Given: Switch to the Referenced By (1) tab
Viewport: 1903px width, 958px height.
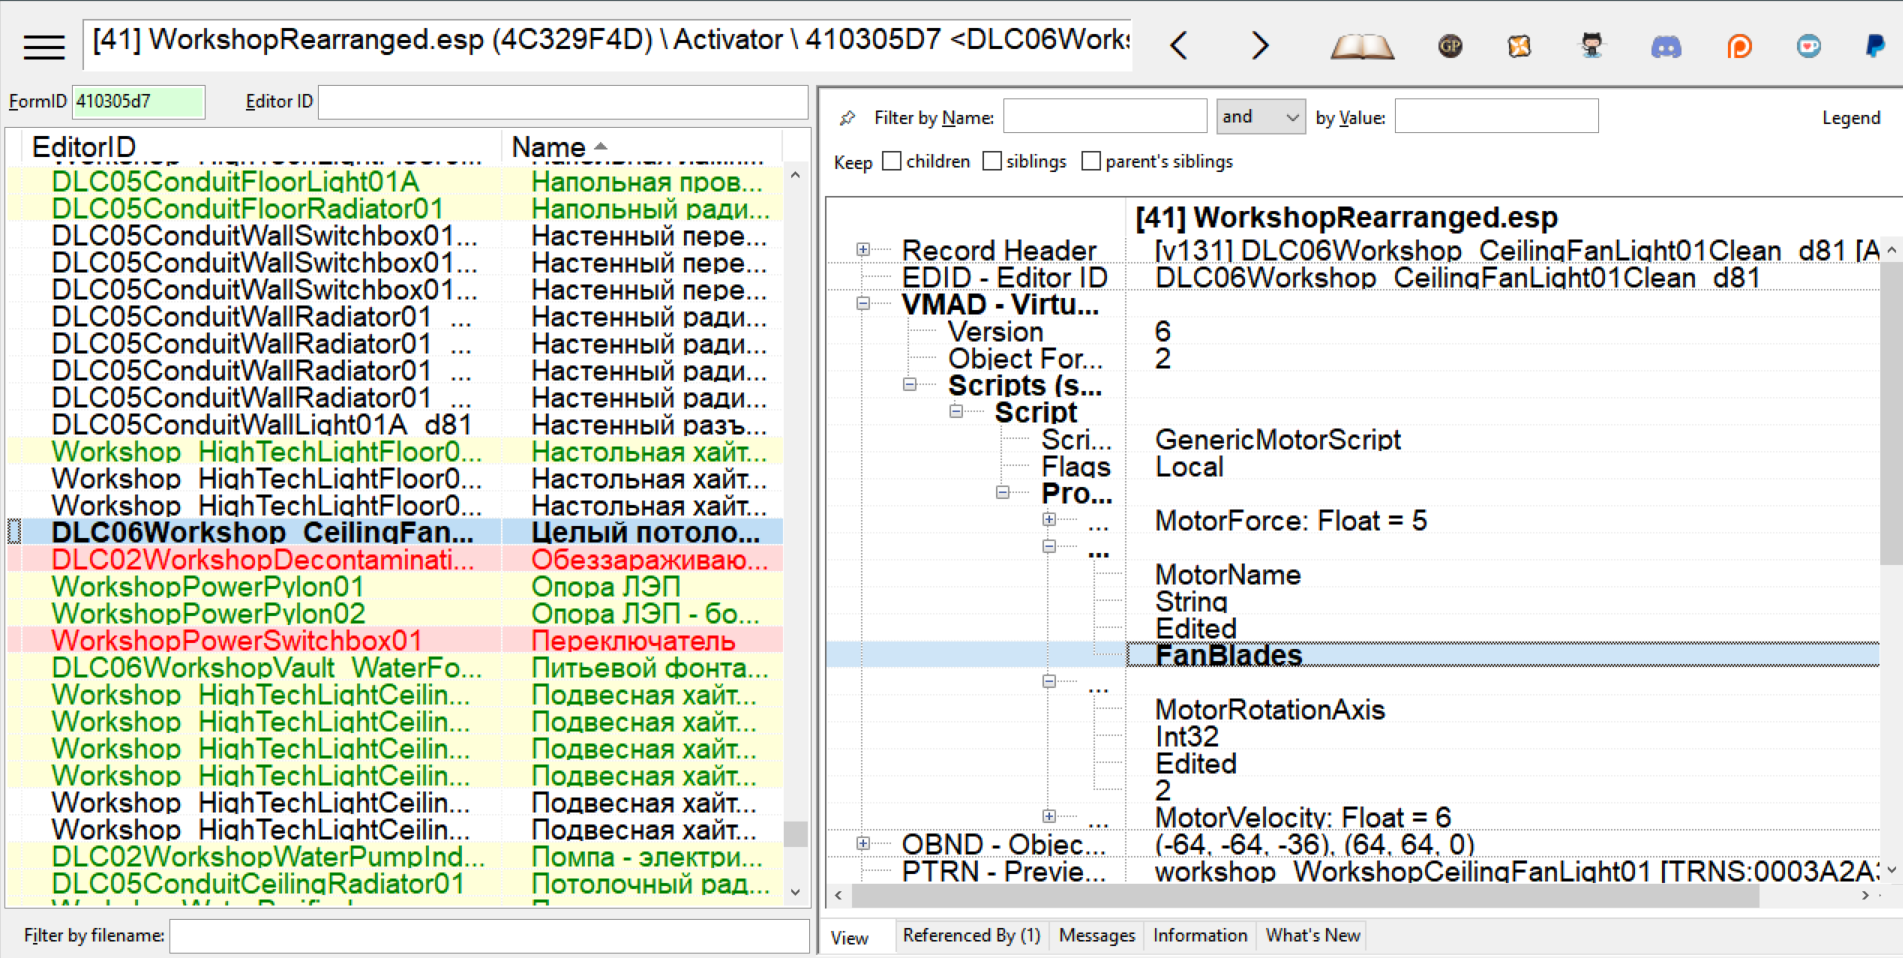Looking at the screenshot, I should (x=971, y=935).
